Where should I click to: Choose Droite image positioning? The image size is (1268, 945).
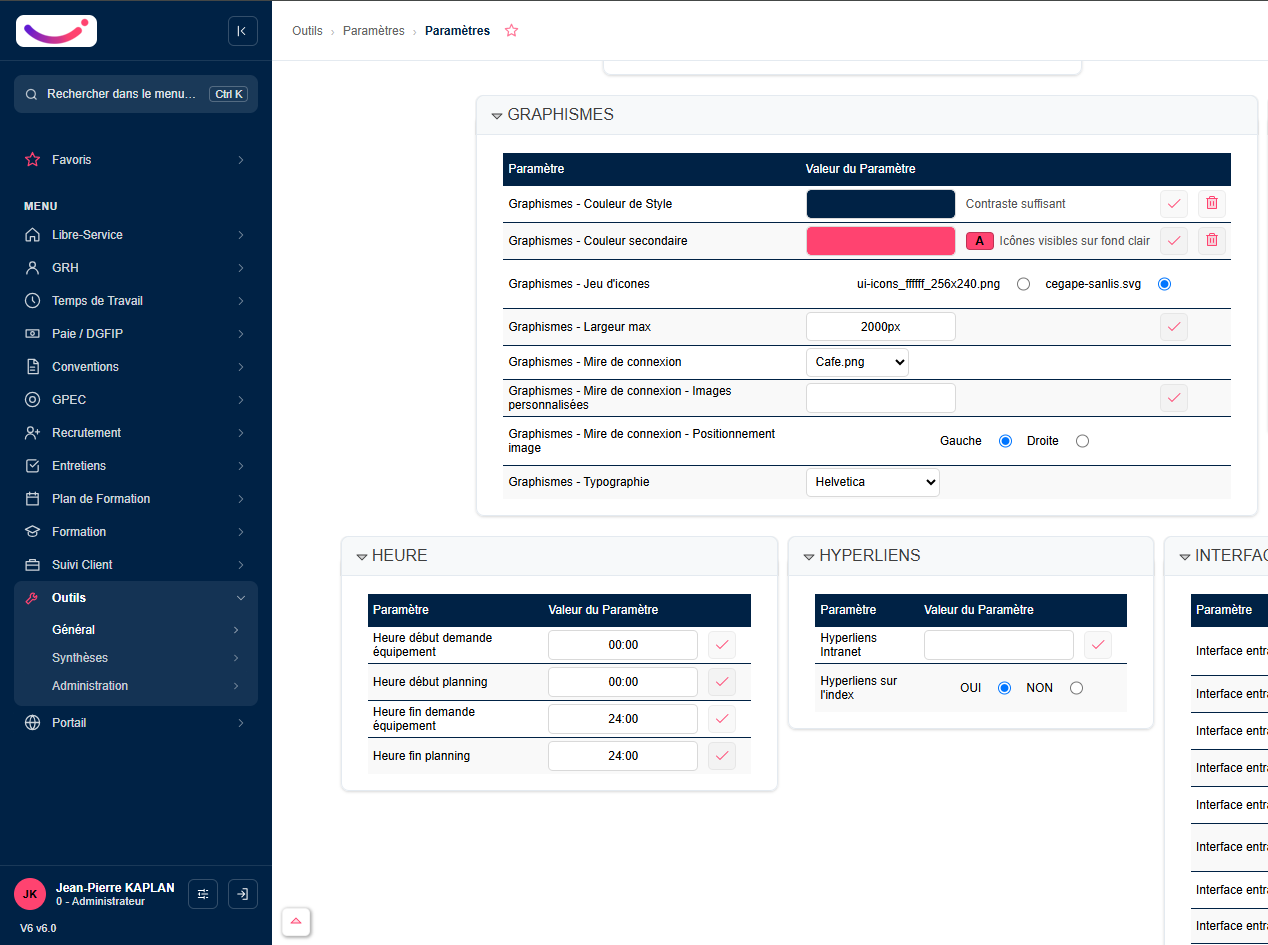1082,441
